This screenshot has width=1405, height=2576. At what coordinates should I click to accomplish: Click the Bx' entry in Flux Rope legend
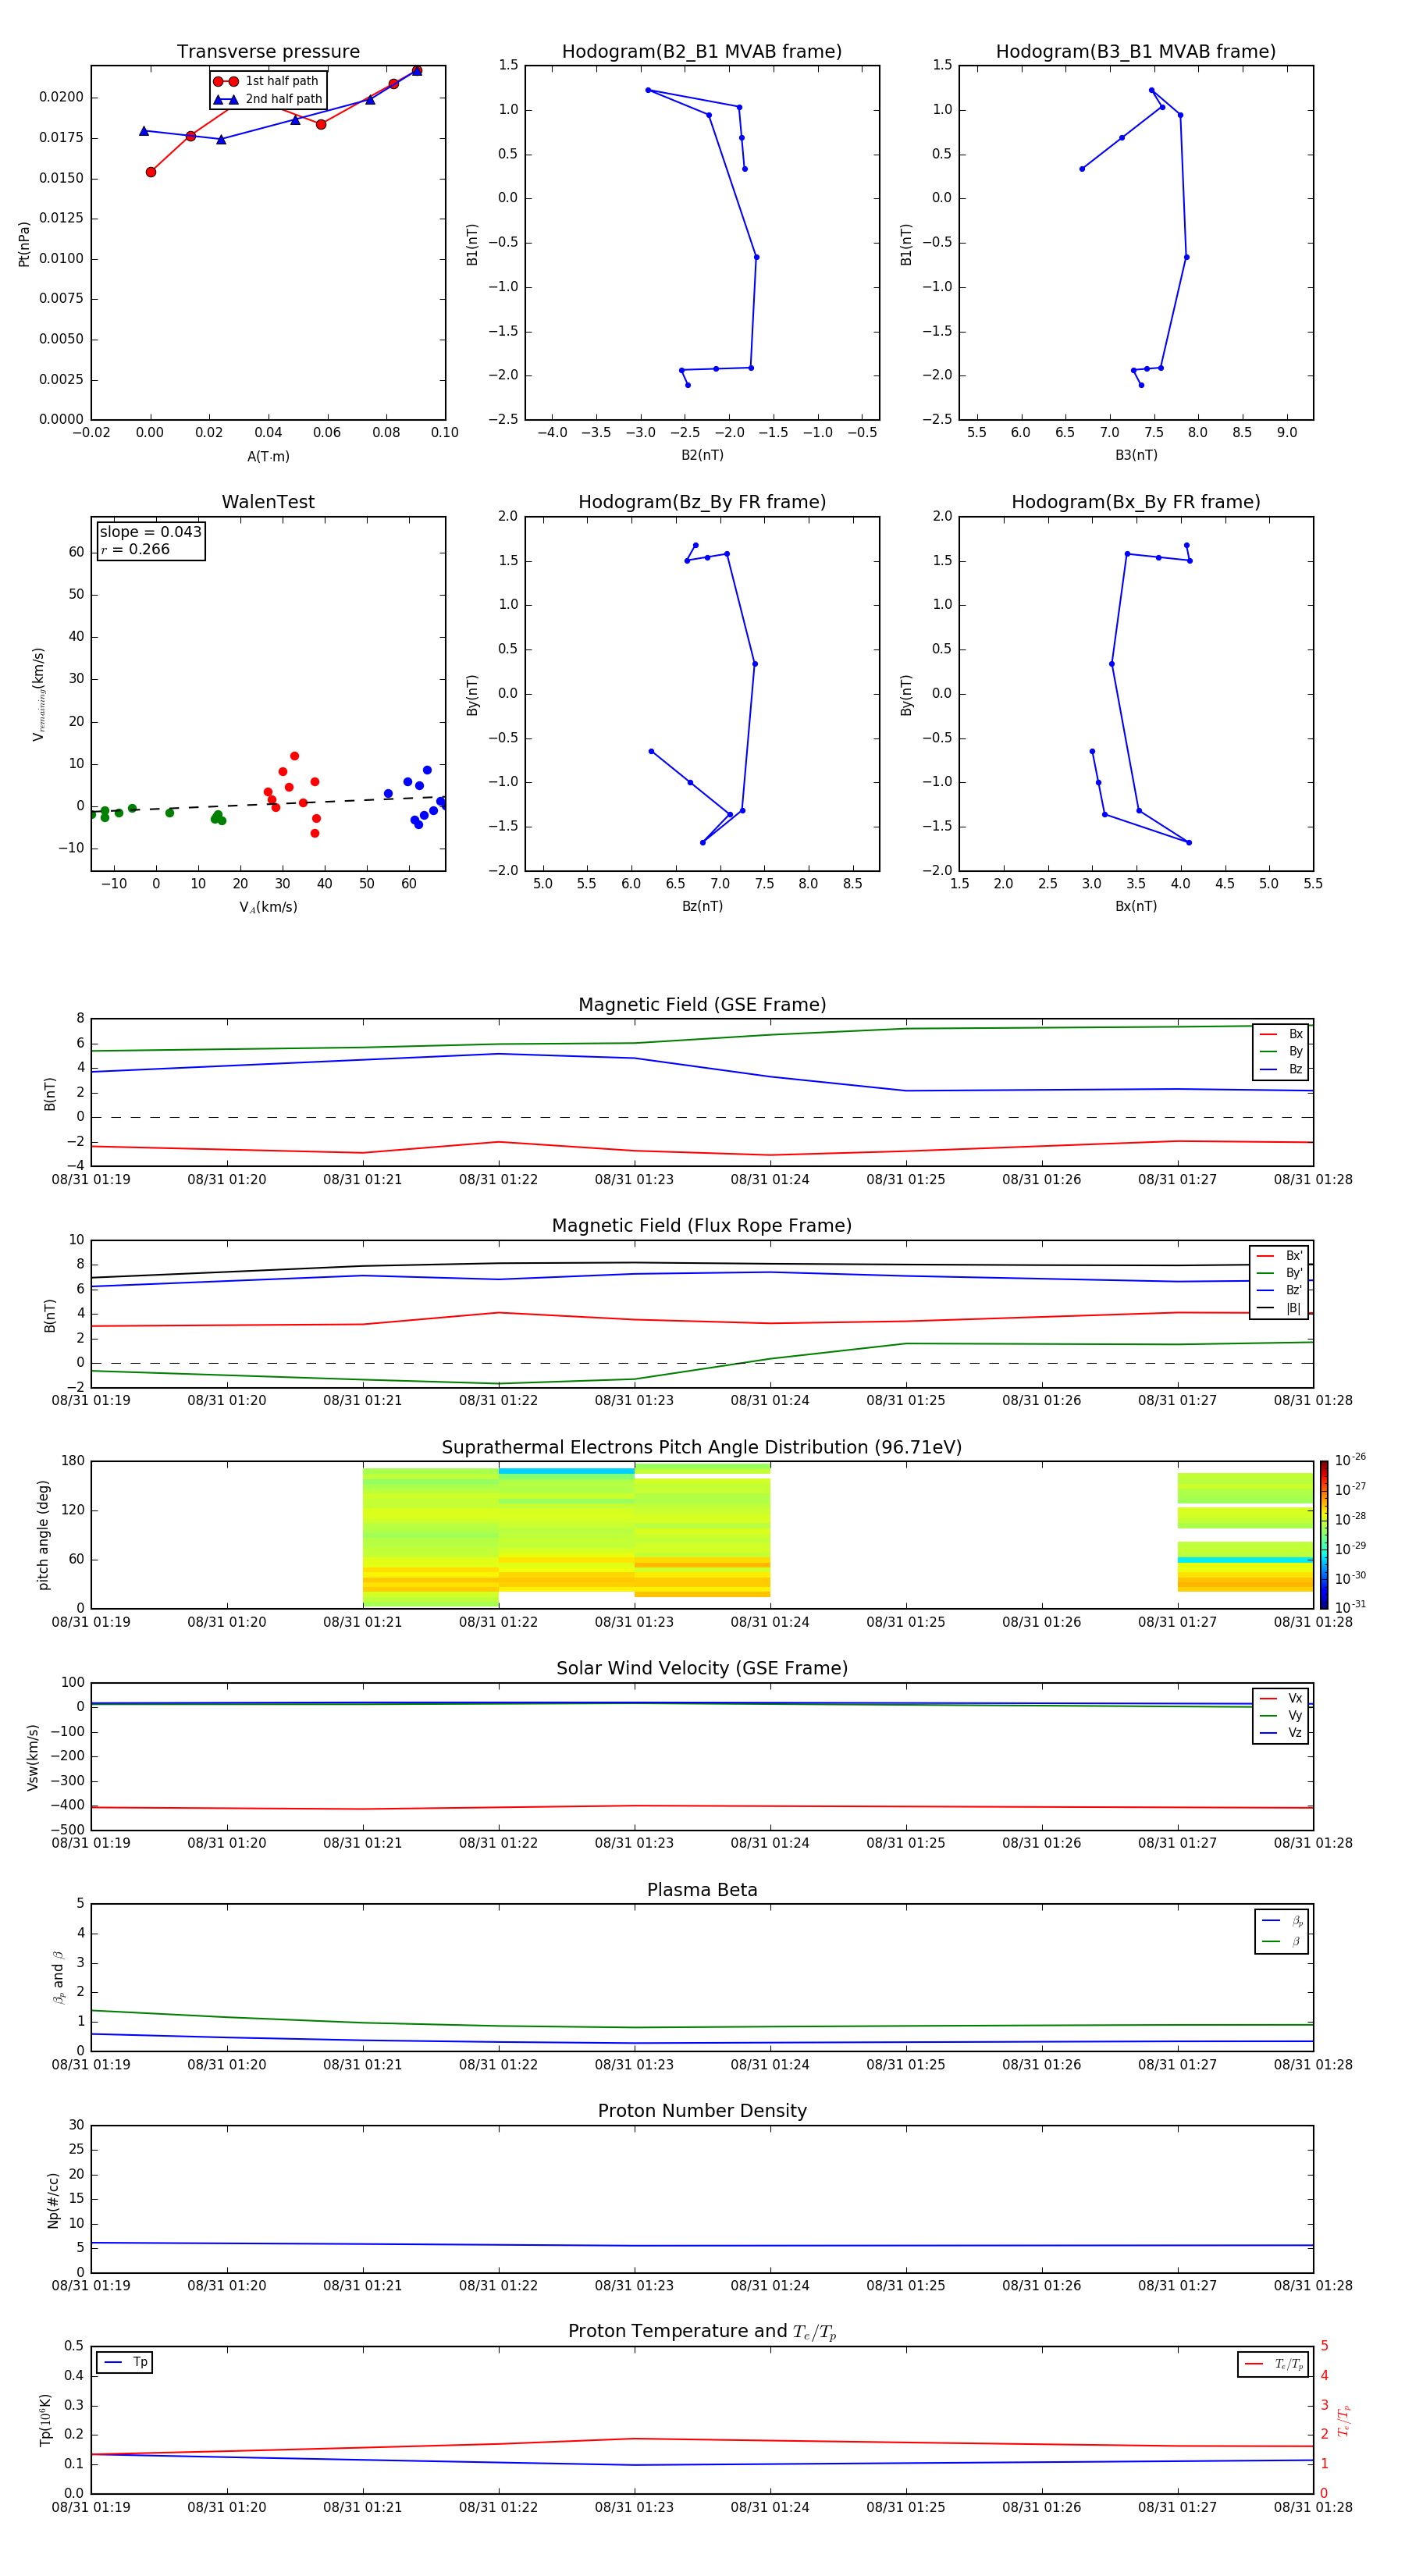click(1279, 1256)
